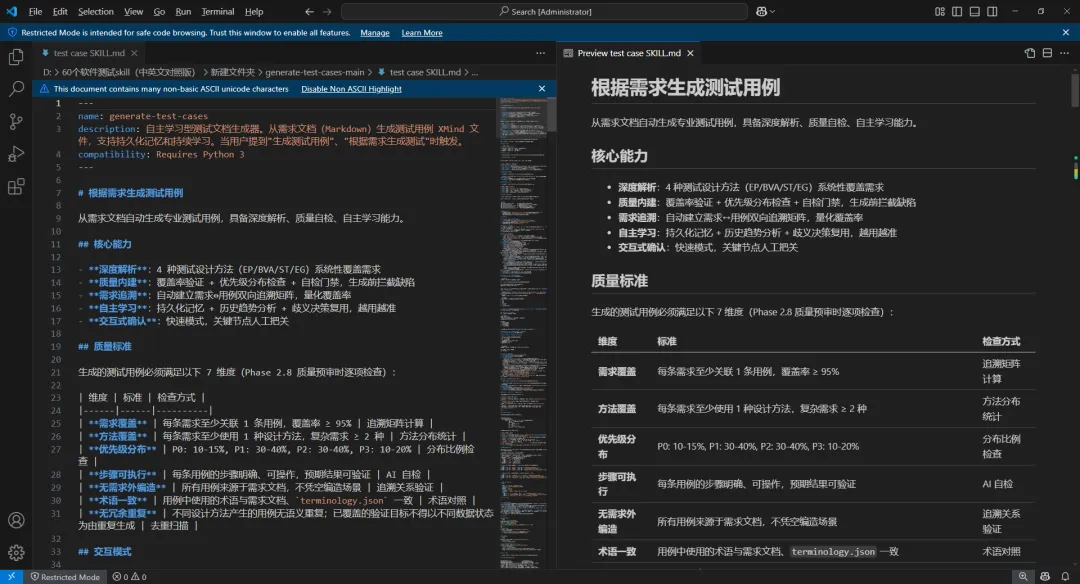Open errors and warnings count in status bar

coord(129,577)
